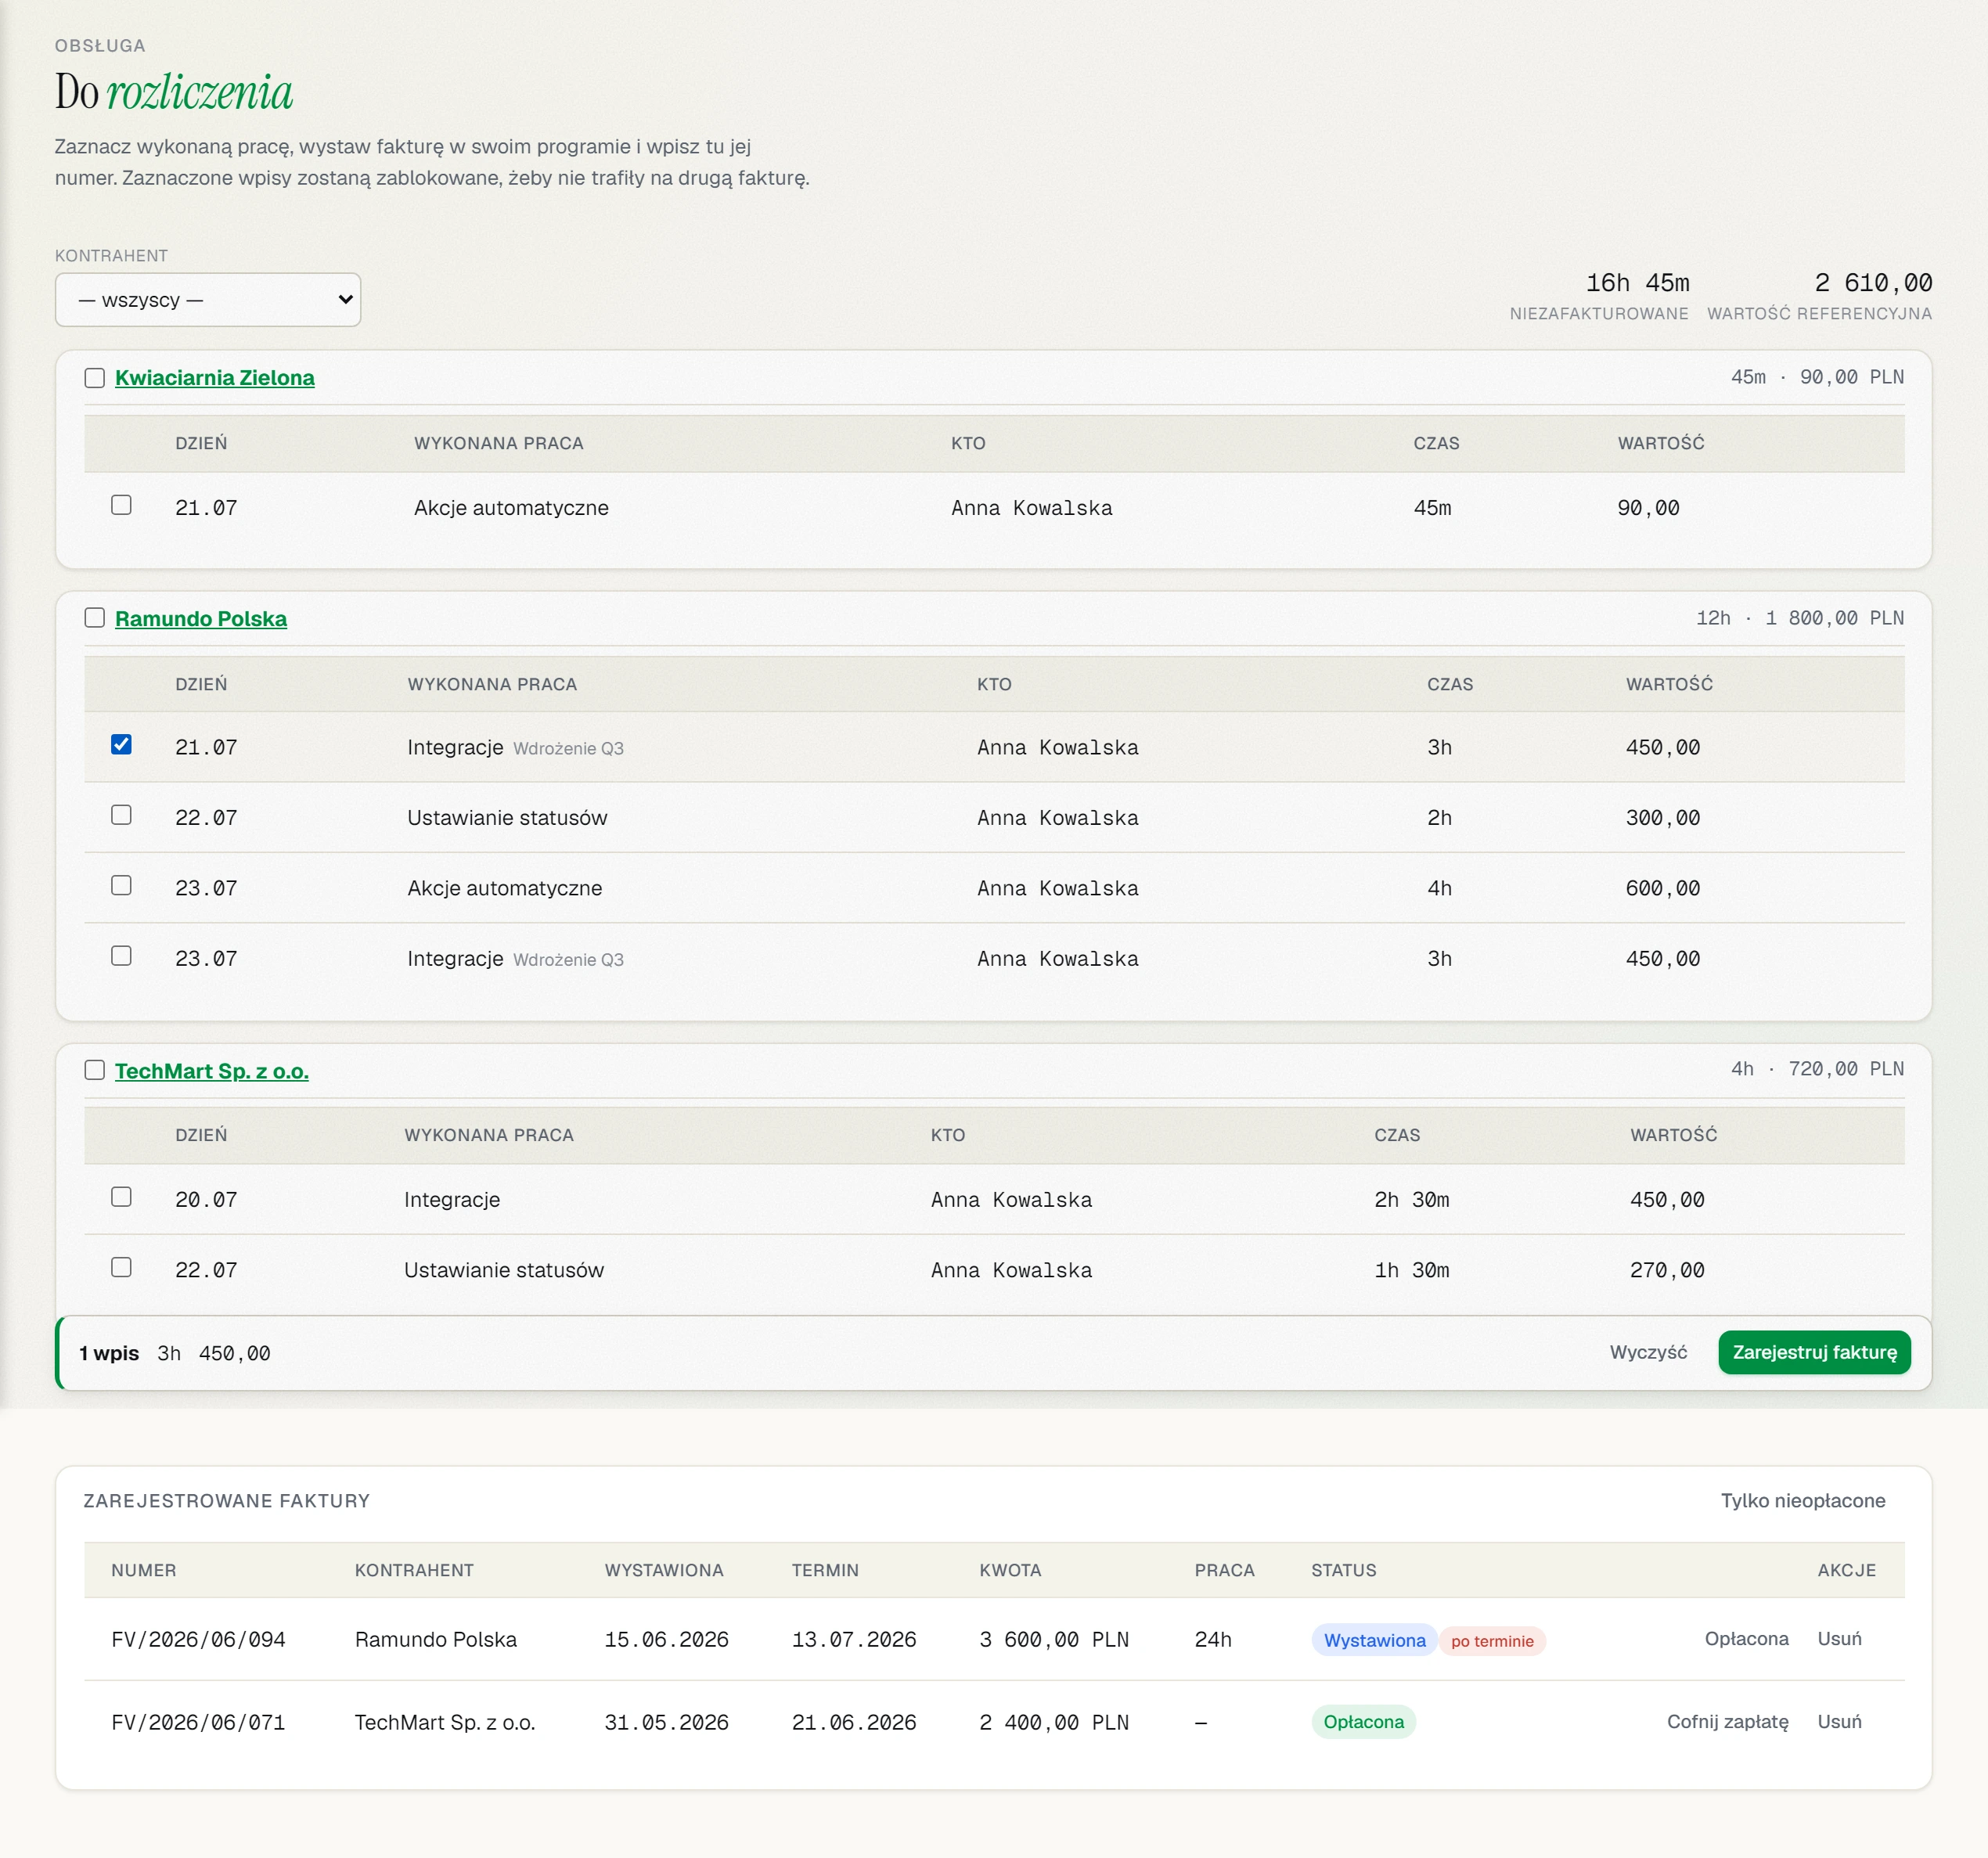Tick the TechMart Sp. z o.o. group checkbox
This screenshot has height=1858, width=1988.
[95, 1070]
